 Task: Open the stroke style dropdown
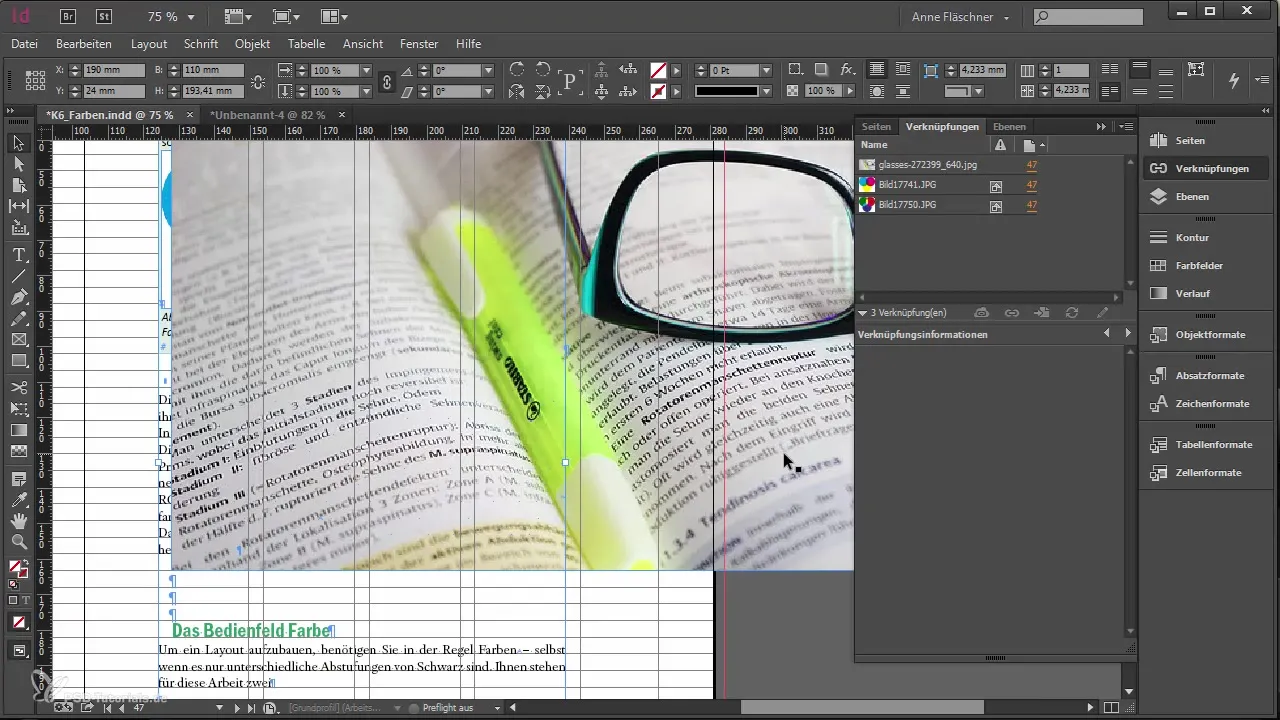766,91
